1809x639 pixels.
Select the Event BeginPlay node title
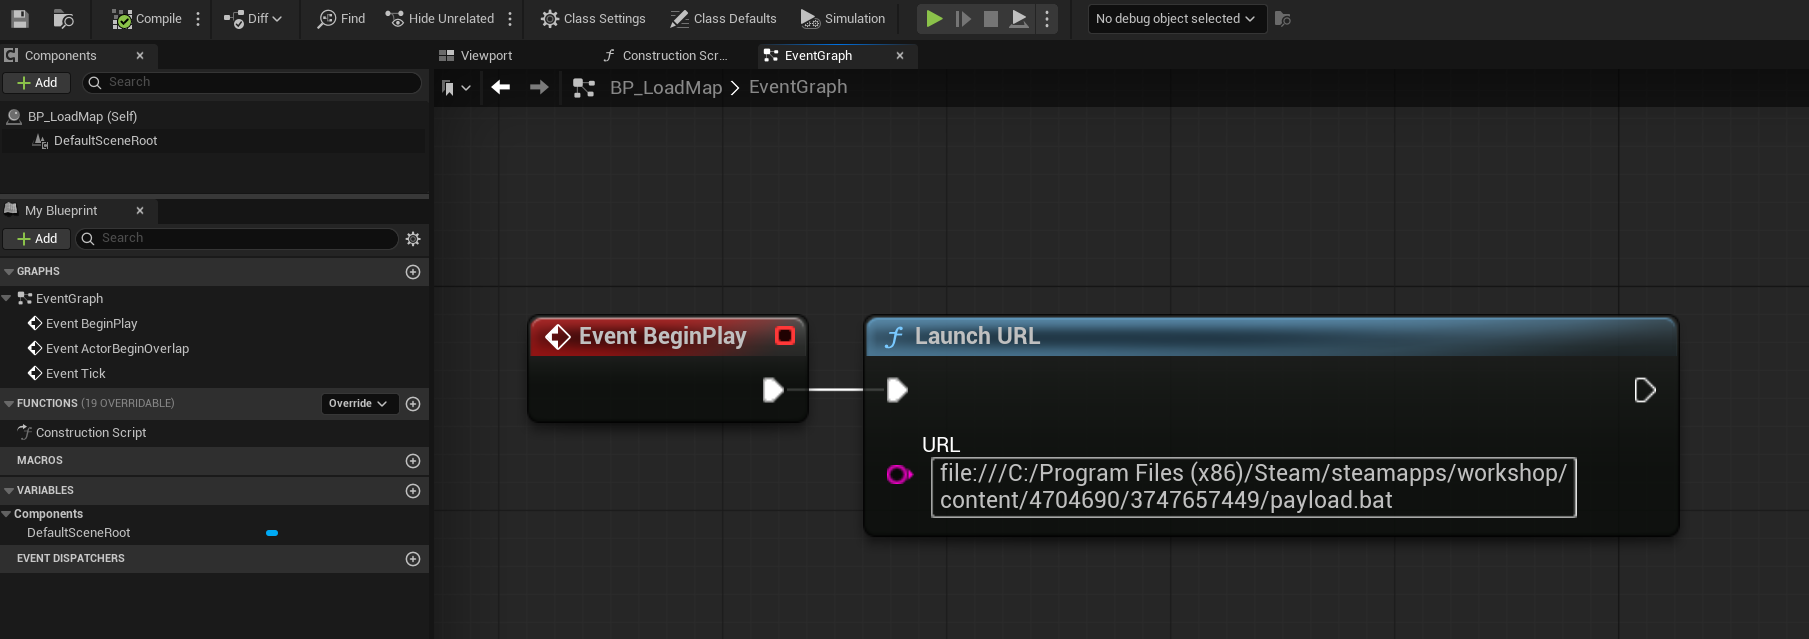[662, 337]
